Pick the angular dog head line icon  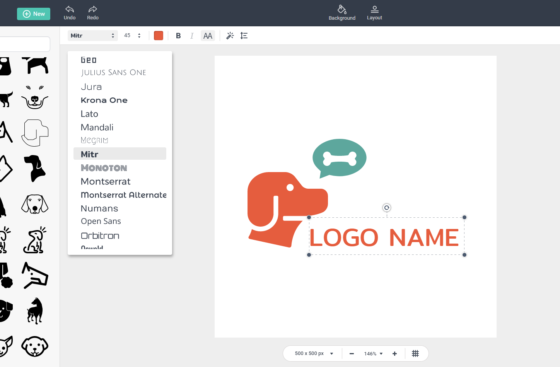(x=35, y=275)
